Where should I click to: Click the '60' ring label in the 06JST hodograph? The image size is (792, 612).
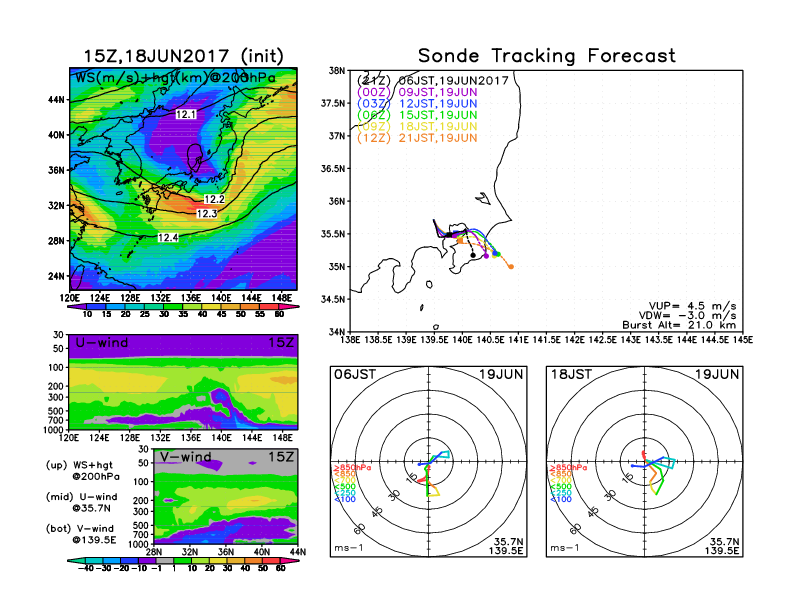pyautogui.click(x=359, y=529)
